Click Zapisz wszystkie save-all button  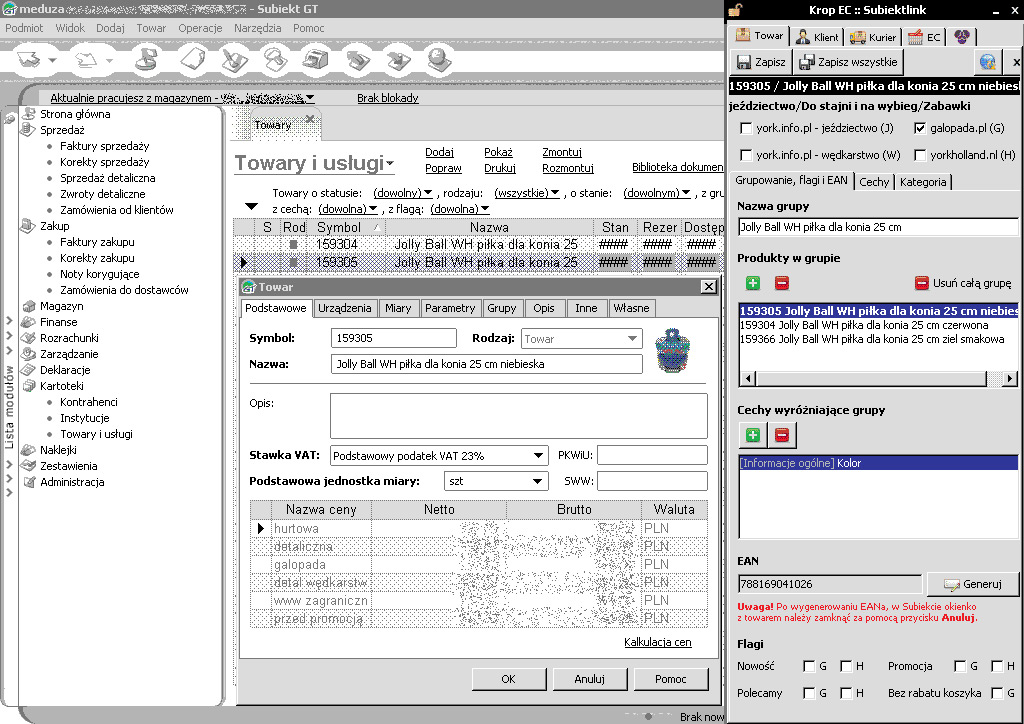(x=849, y=62)
